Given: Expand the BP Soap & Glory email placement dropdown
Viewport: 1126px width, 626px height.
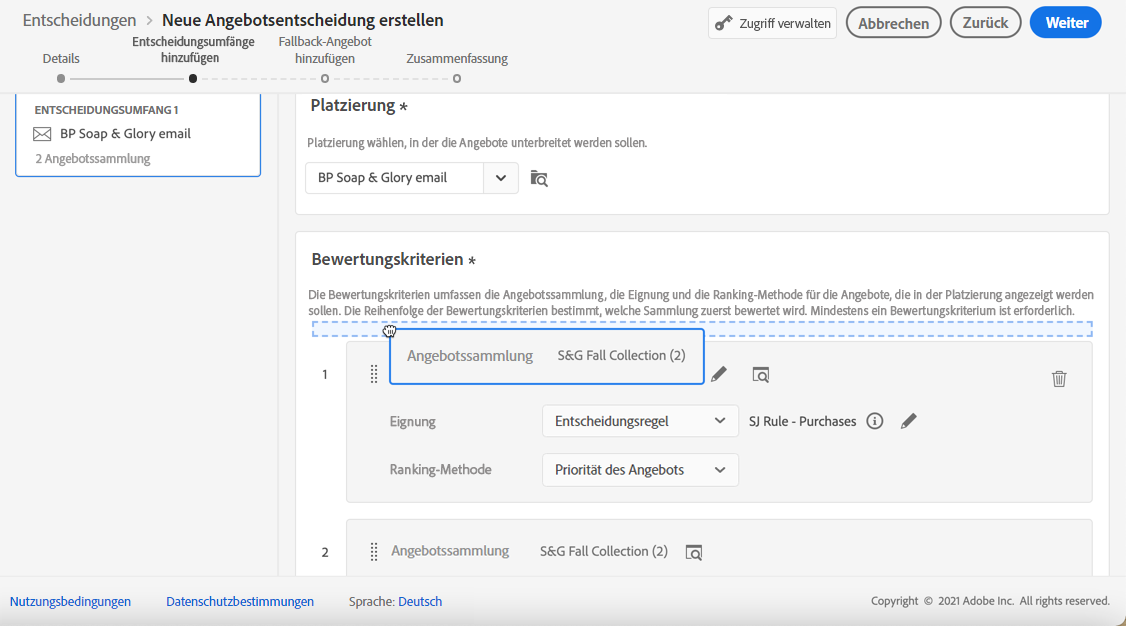Looking at the screenshot, I should point(501,178).
